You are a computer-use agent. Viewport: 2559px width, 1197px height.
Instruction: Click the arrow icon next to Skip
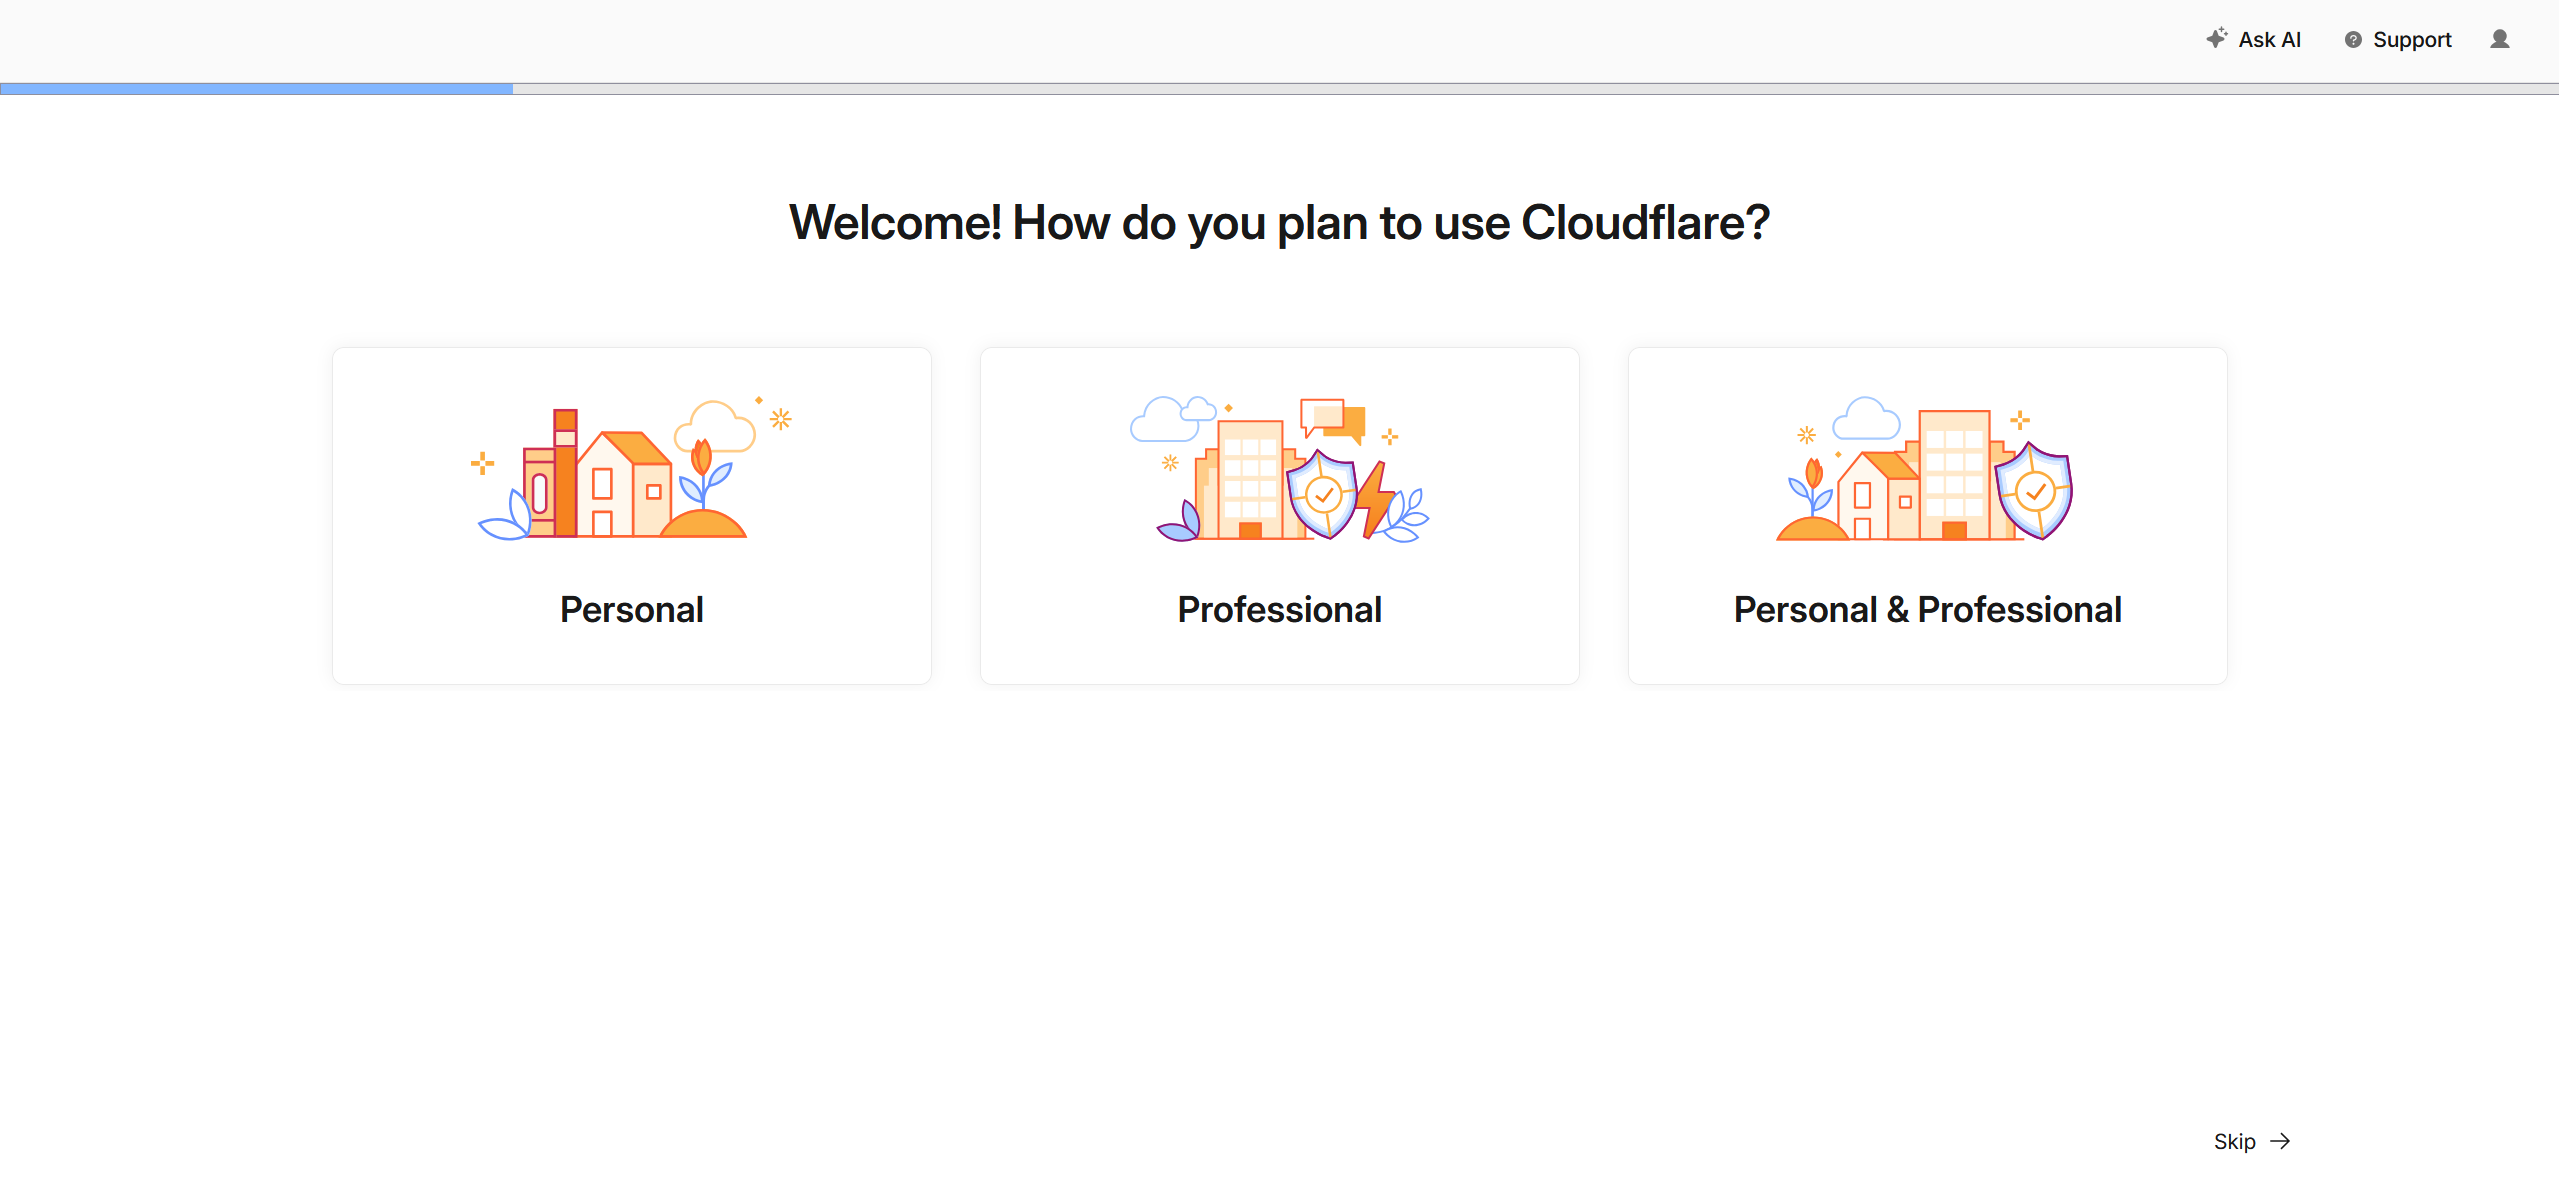point(2280,1142)
